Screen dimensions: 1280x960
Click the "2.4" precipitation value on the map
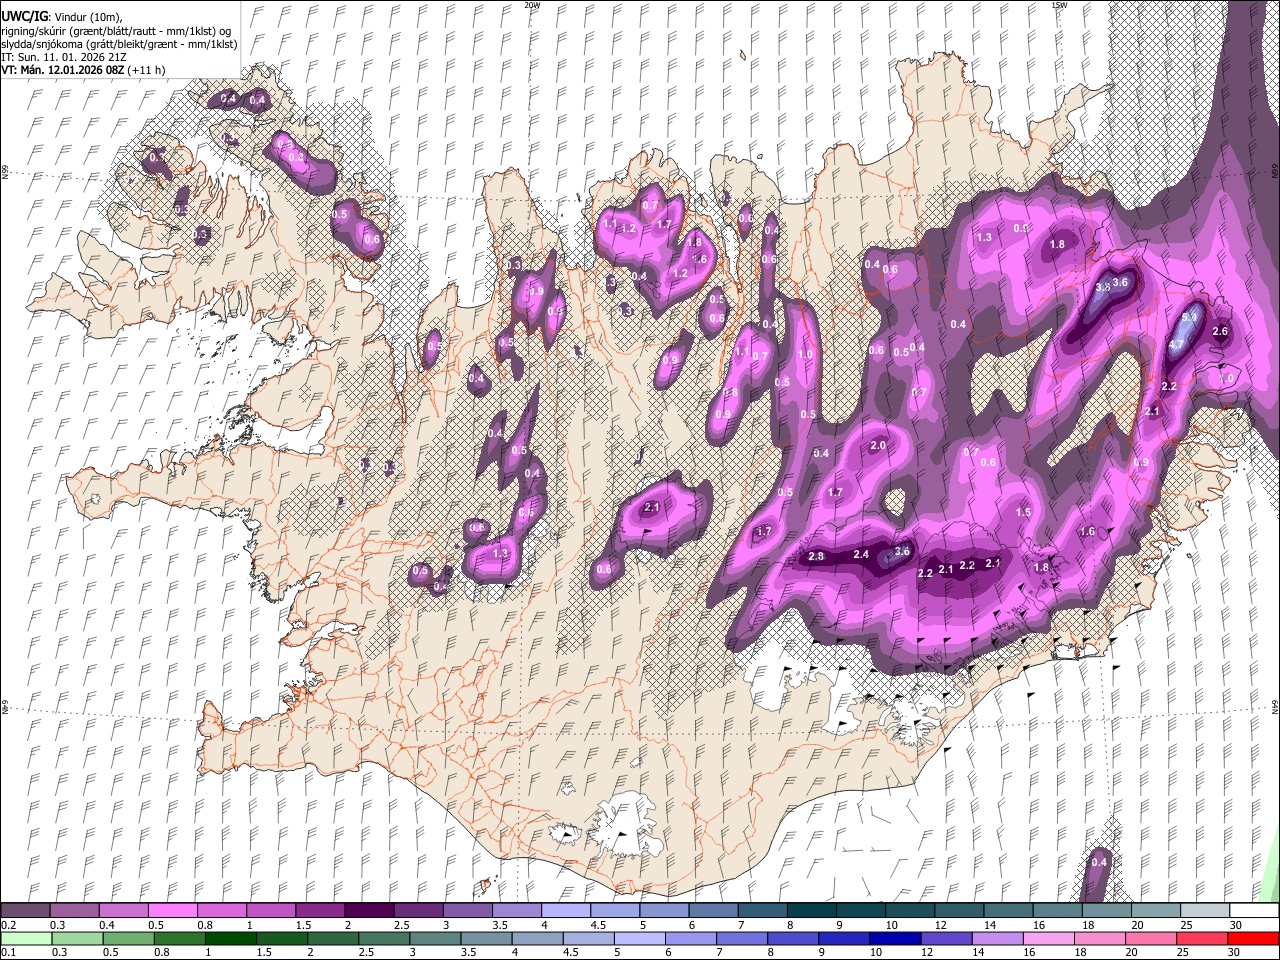click(x=861, y=554)
